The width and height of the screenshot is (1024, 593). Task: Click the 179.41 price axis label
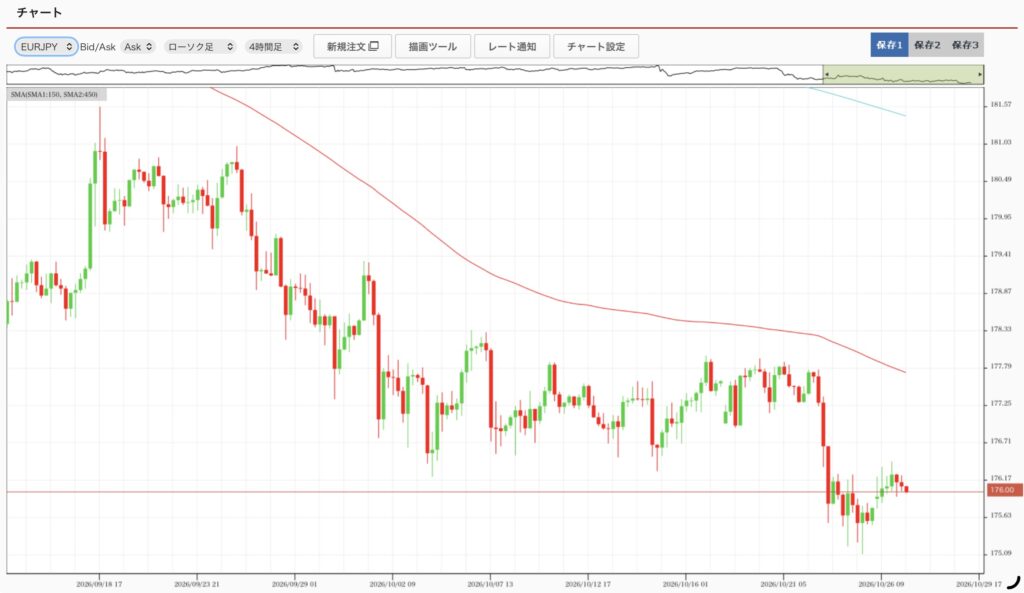(x=1000, y=254)
